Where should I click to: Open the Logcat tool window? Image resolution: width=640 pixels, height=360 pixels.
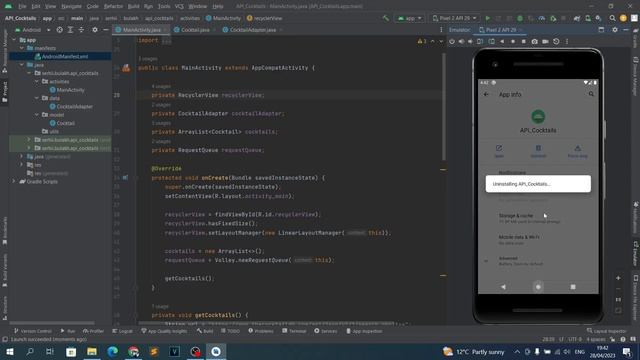[122, 331]
